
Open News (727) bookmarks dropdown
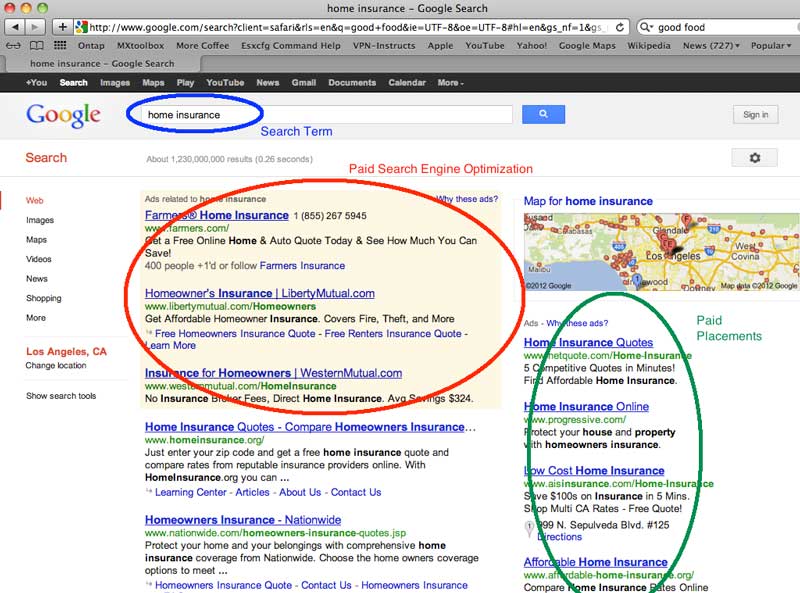(x=711, y=45)
